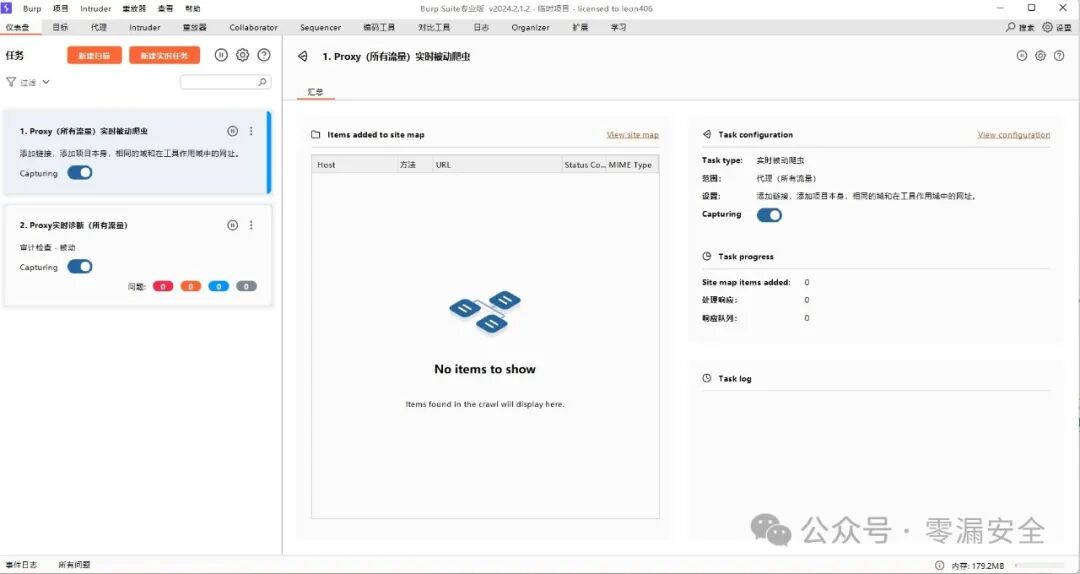Image resolution: width=1080 pixels, height=574 pixels.
Task: Switch to the Collaborator tab
Action: 253,28
